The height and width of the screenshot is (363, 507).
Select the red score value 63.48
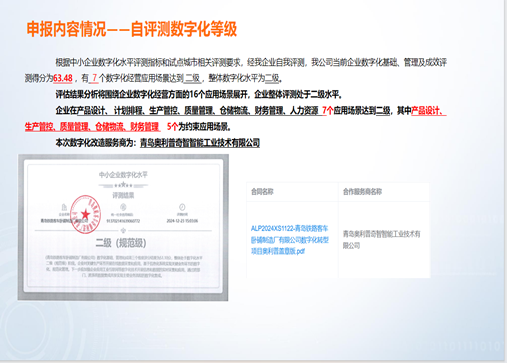63,78
